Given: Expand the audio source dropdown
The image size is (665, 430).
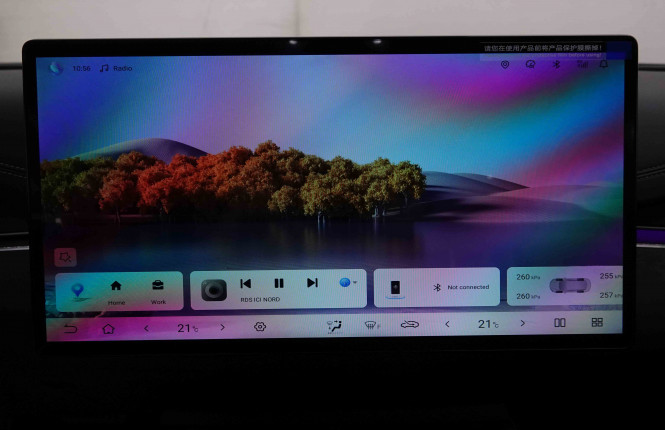Looking at the screenshot, I should pos(348,283).
